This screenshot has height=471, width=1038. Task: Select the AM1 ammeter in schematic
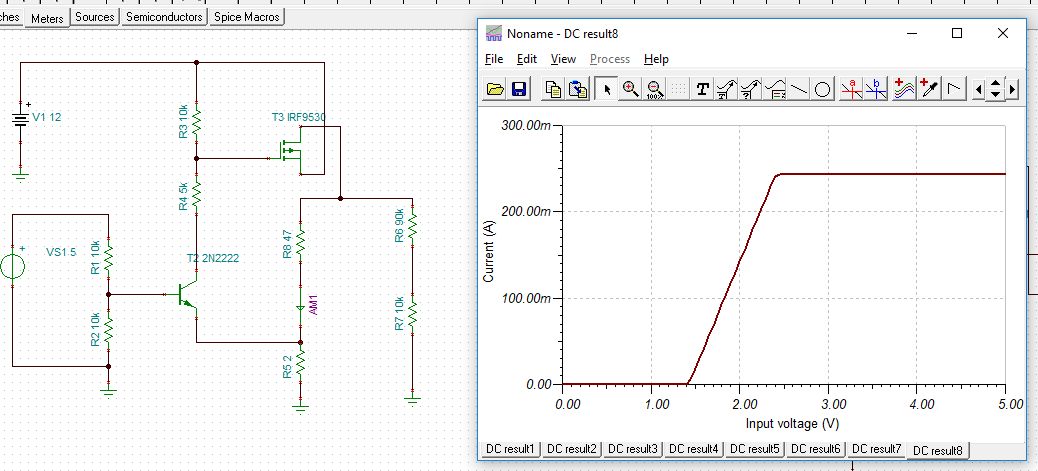point(301,308)
